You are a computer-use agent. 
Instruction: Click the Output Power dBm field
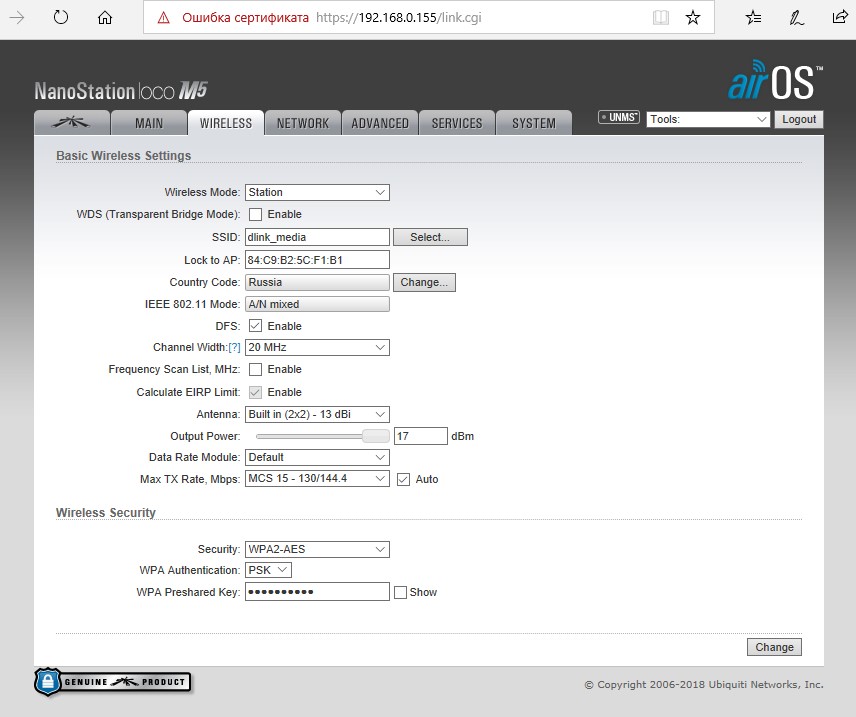pos(421,436)
